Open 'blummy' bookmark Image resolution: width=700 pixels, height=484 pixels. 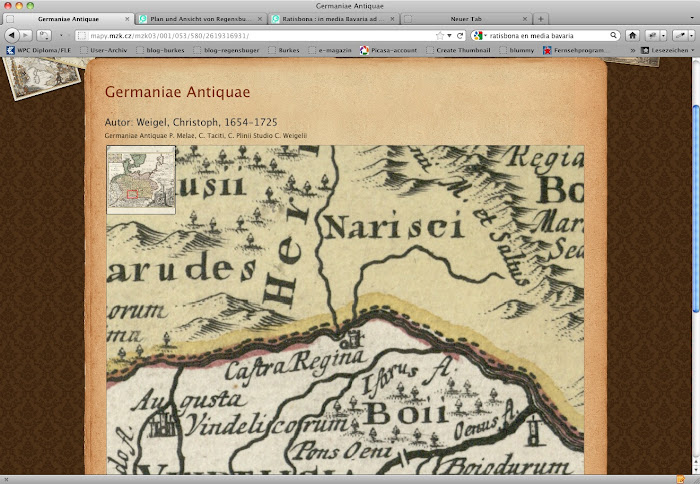tap(517, 50)
